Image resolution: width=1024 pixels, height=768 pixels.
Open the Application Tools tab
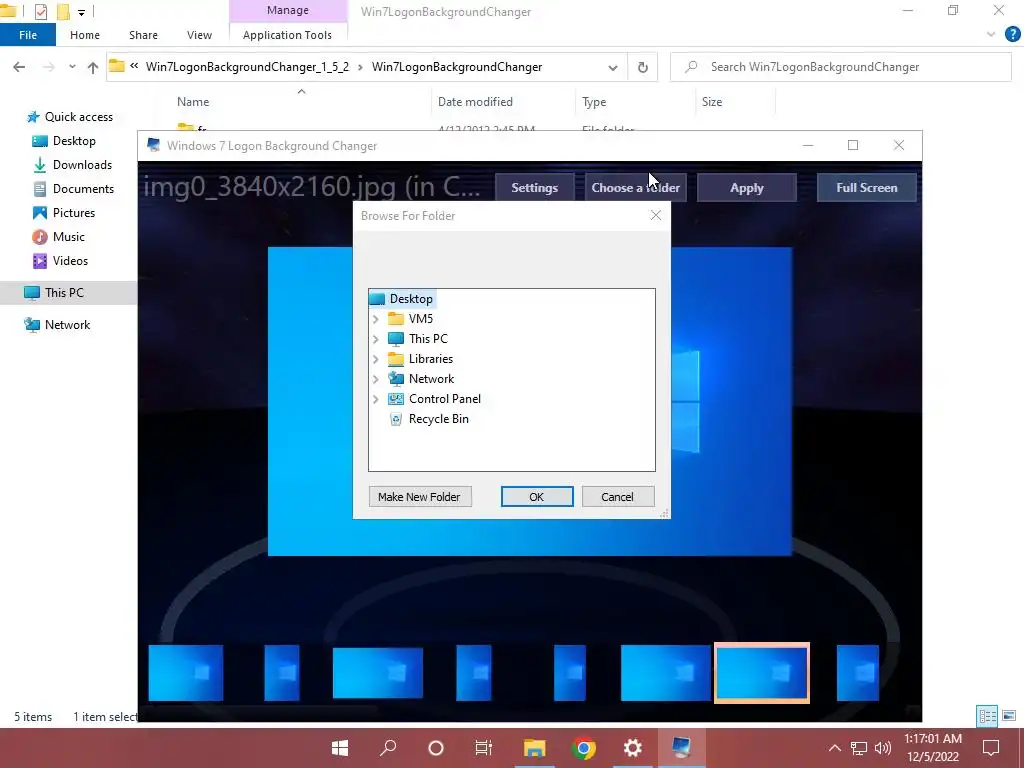(287, 35)
